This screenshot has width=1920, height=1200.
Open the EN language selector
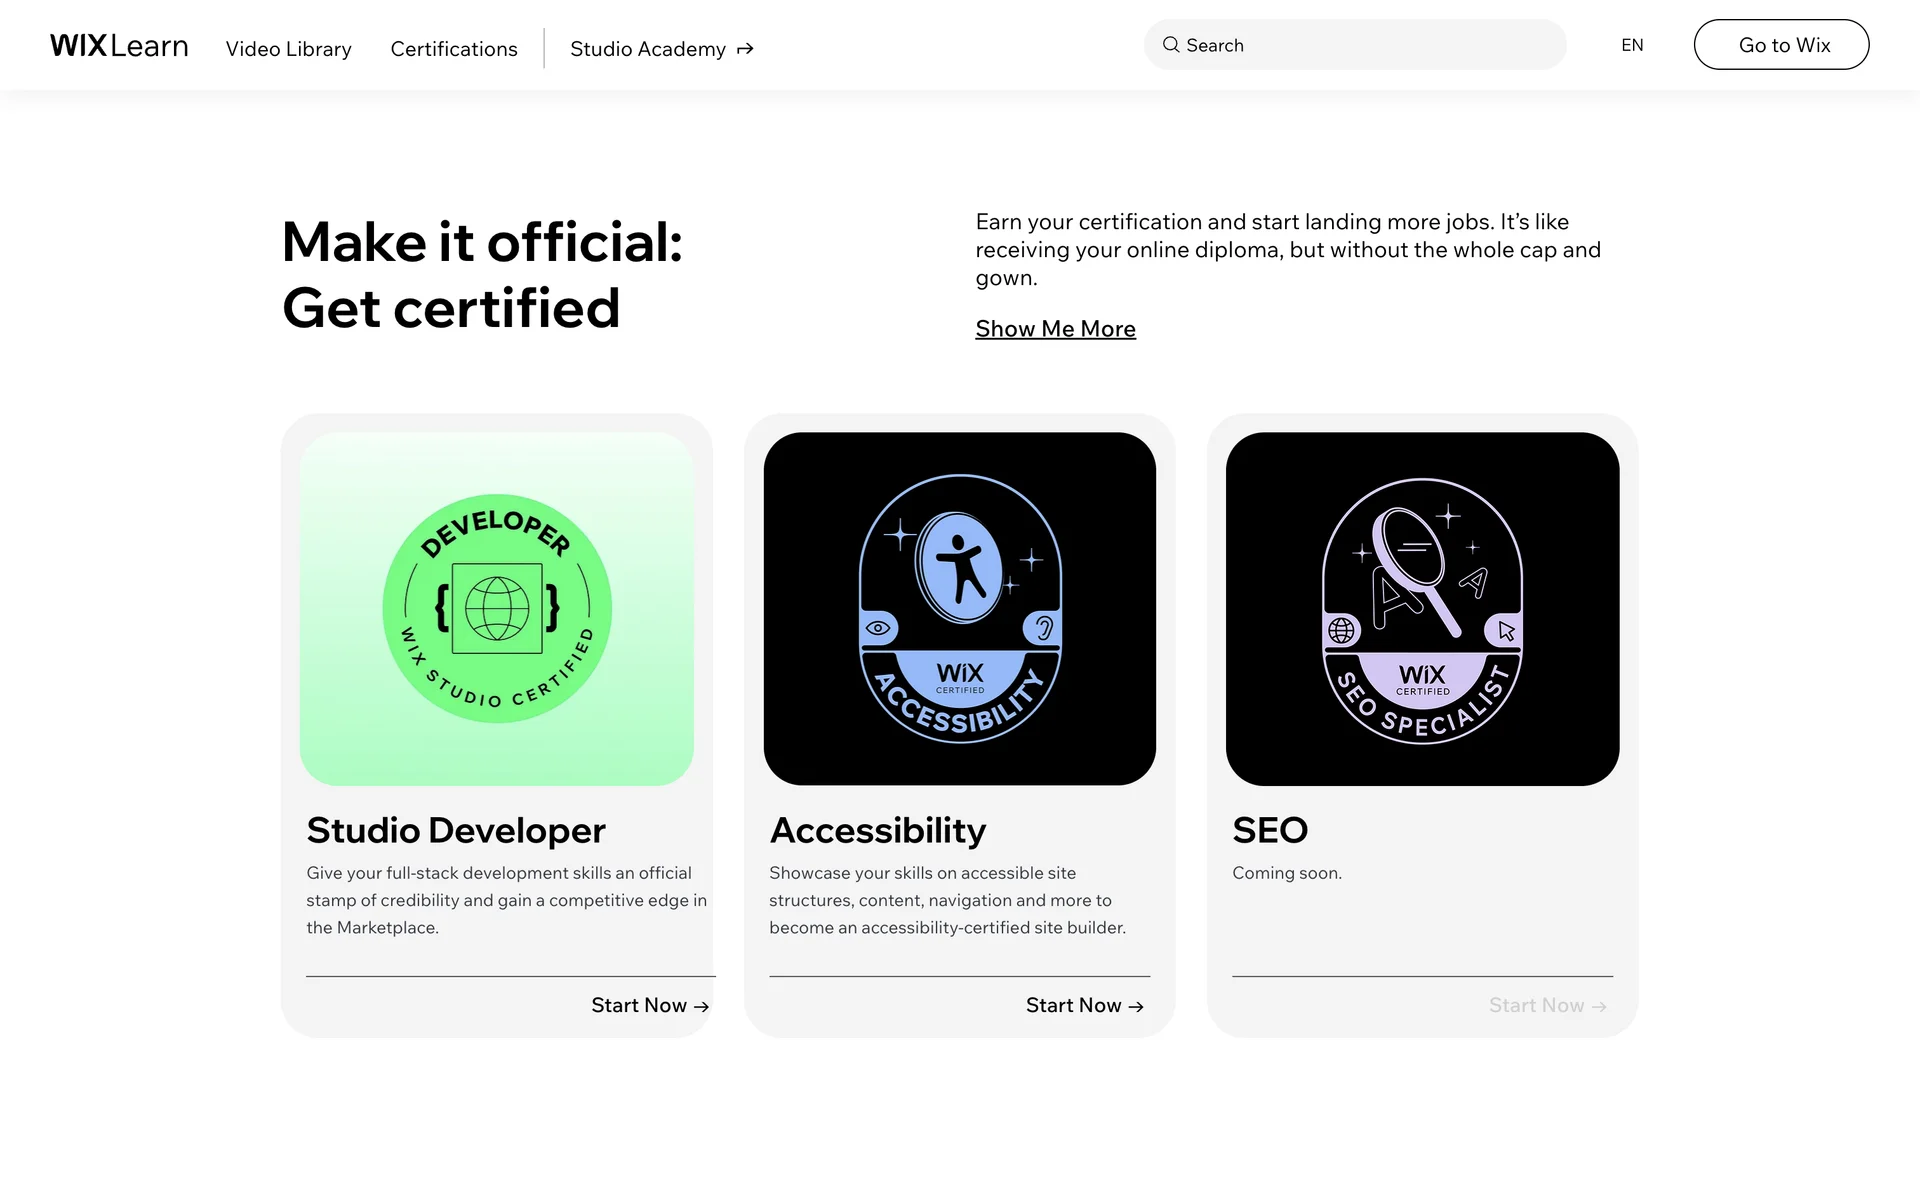click(1632, 45)
